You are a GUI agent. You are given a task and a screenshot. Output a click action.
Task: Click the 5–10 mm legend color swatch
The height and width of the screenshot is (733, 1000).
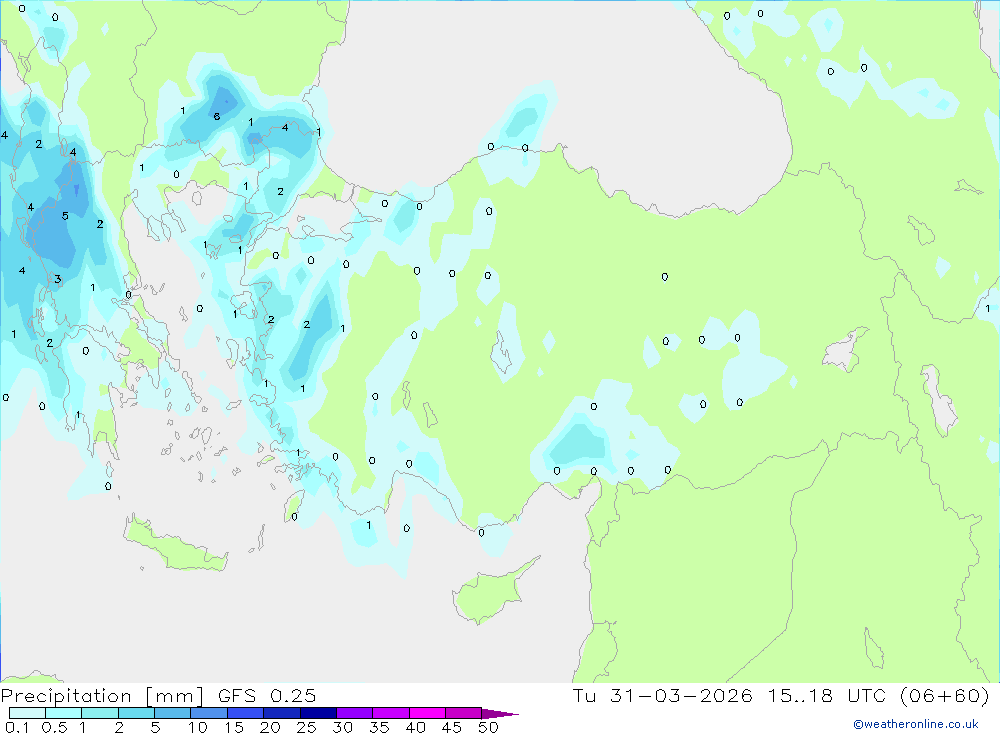coord(173,713)
